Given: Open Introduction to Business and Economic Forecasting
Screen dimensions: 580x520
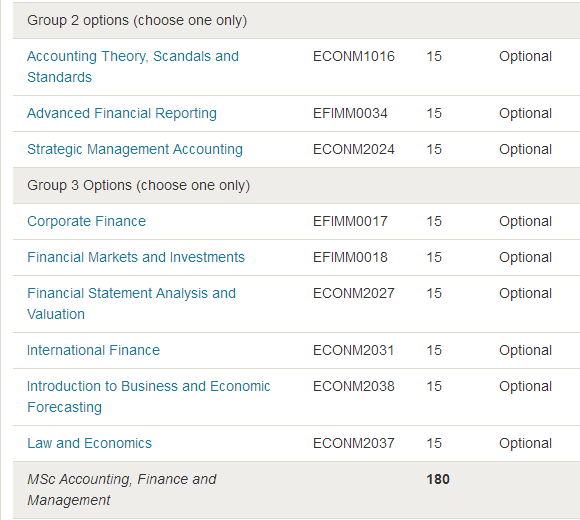Looking at the screenshot, I should pos(148,396).
